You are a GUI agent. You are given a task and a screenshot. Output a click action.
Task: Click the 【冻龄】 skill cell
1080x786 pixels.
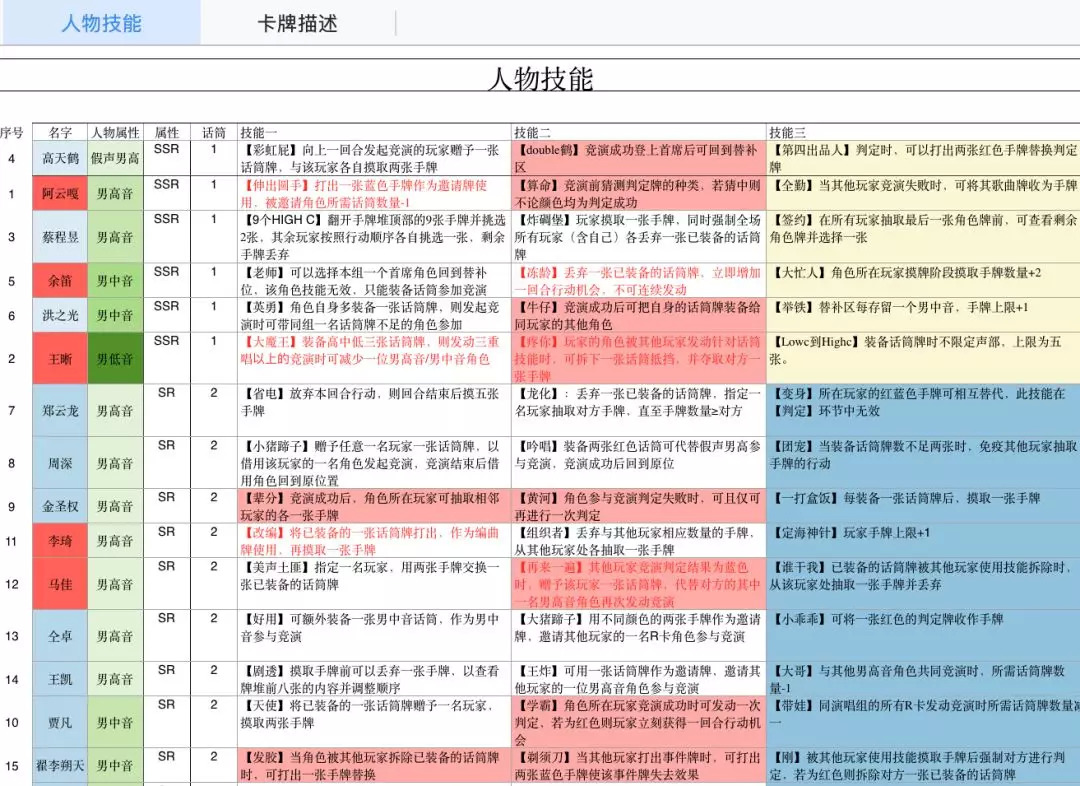click(x=639, y=280)
